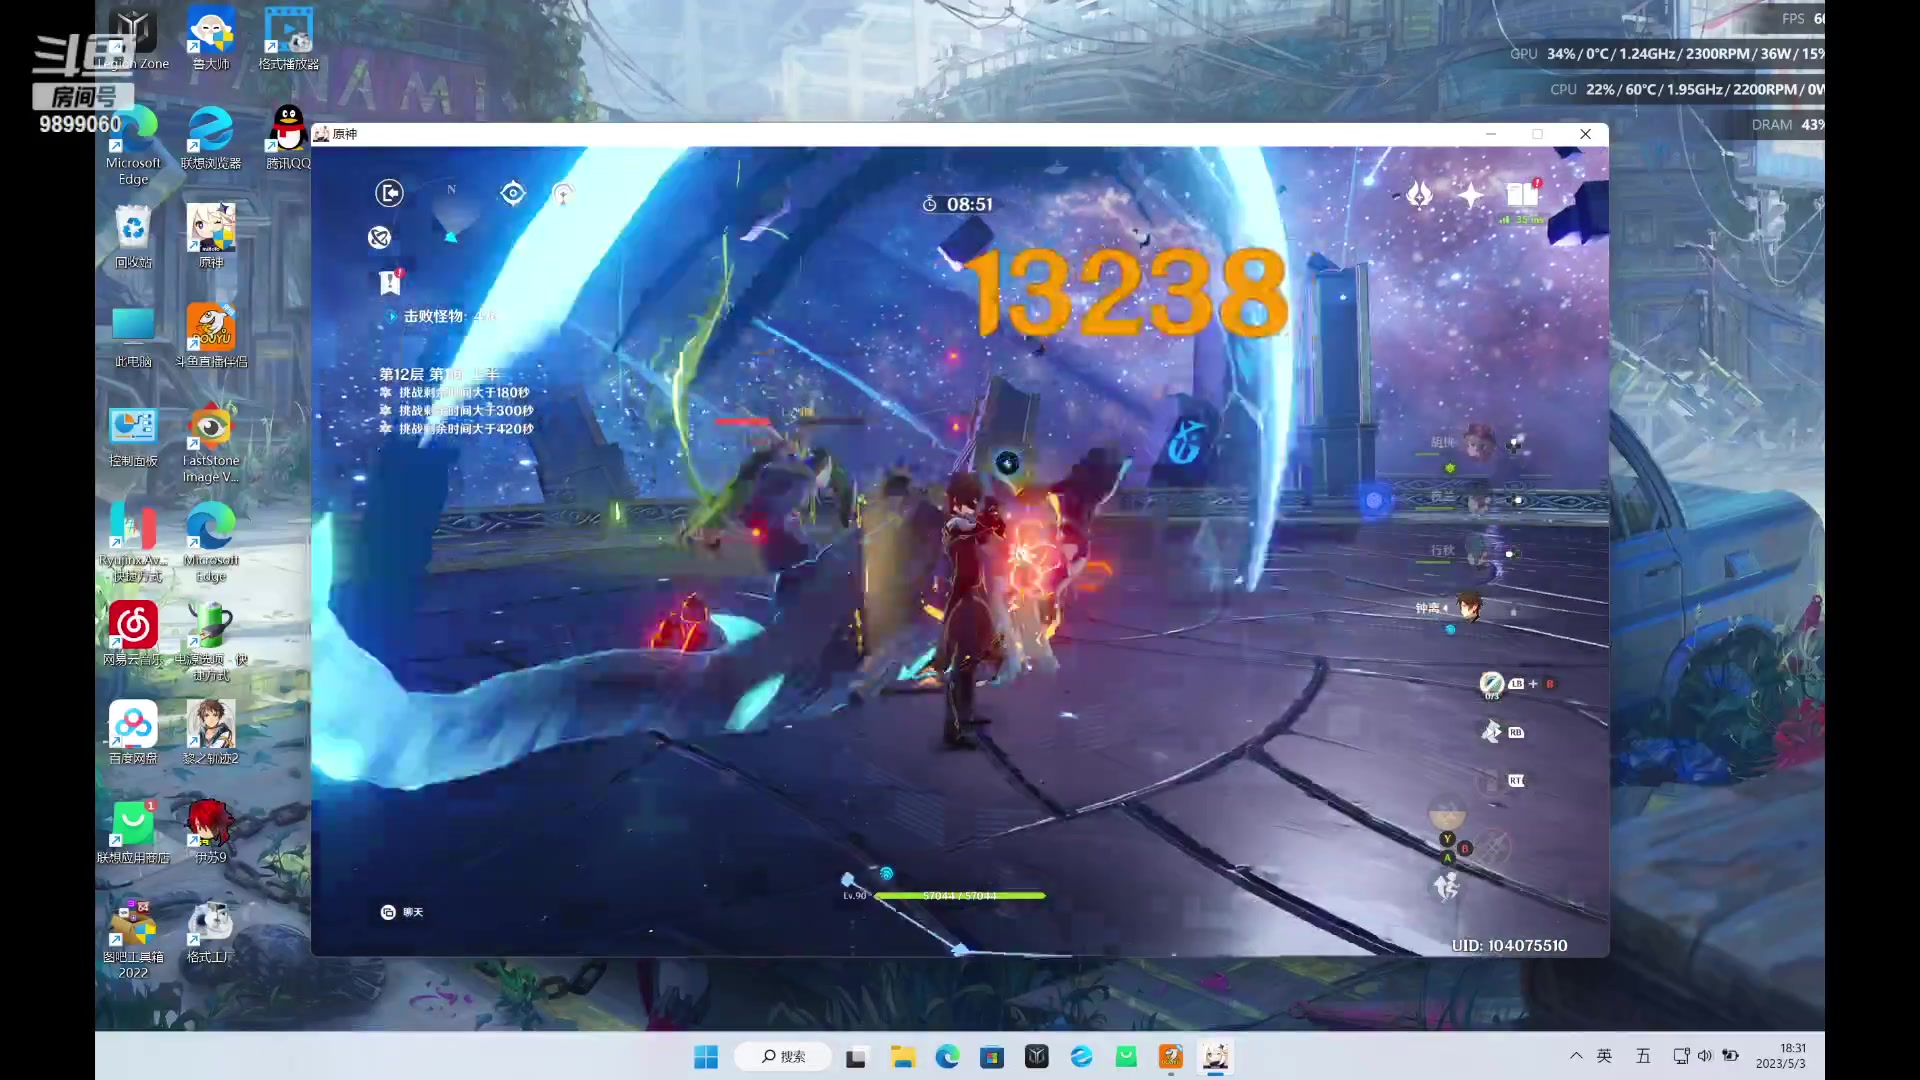The height and width of the screenshot is (1080, 1920).
Task: Click the character HP bar 57044
Action: (x=959, y=896)
